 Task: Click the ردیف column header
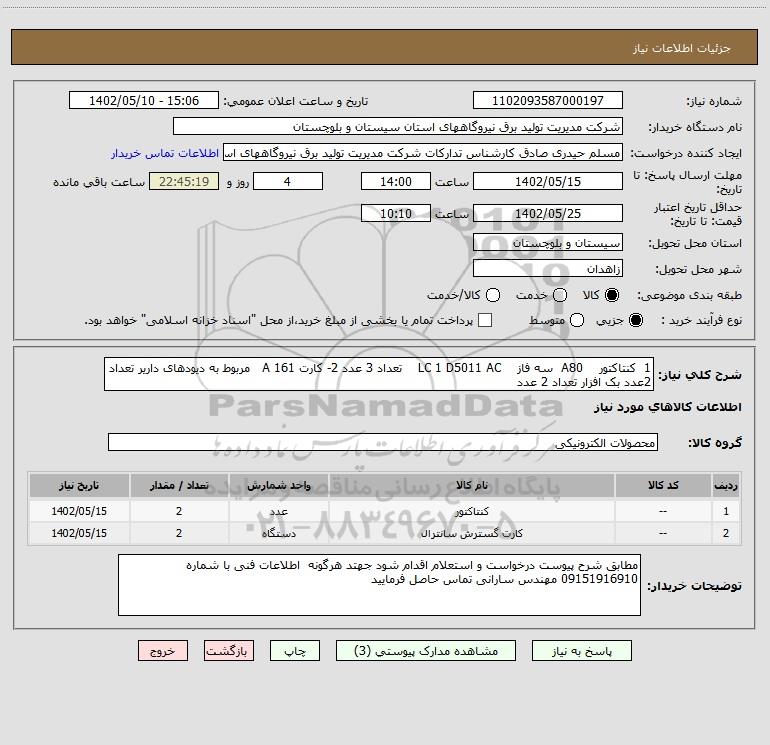pyautogui.click(x=726, y=485)
